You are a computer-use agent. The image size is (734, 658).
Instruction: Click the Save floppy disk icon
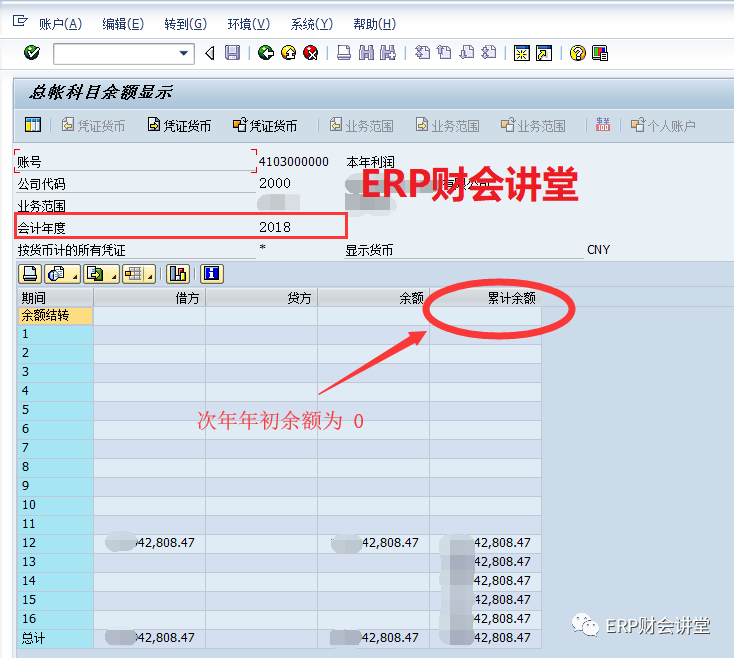[232, 53]
